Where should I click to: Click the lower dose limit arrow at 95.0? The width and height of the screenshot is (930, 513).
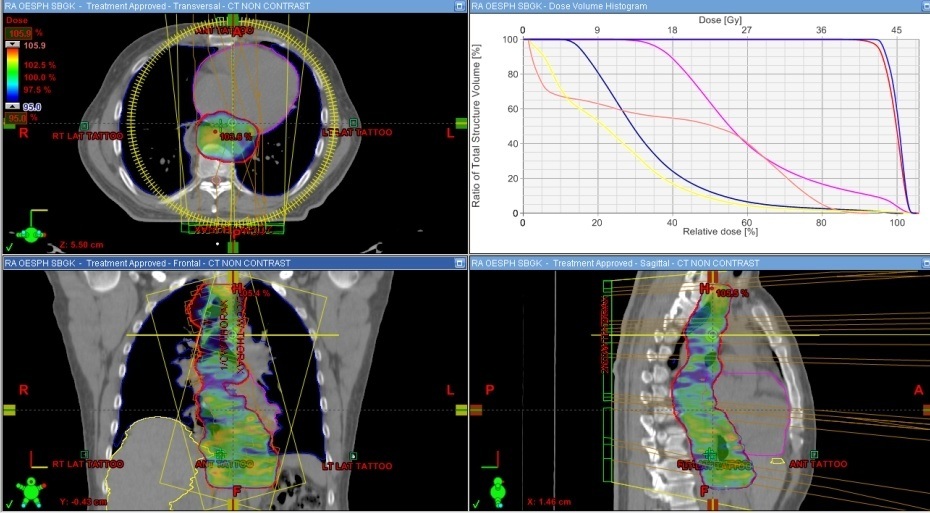point(13,106)
